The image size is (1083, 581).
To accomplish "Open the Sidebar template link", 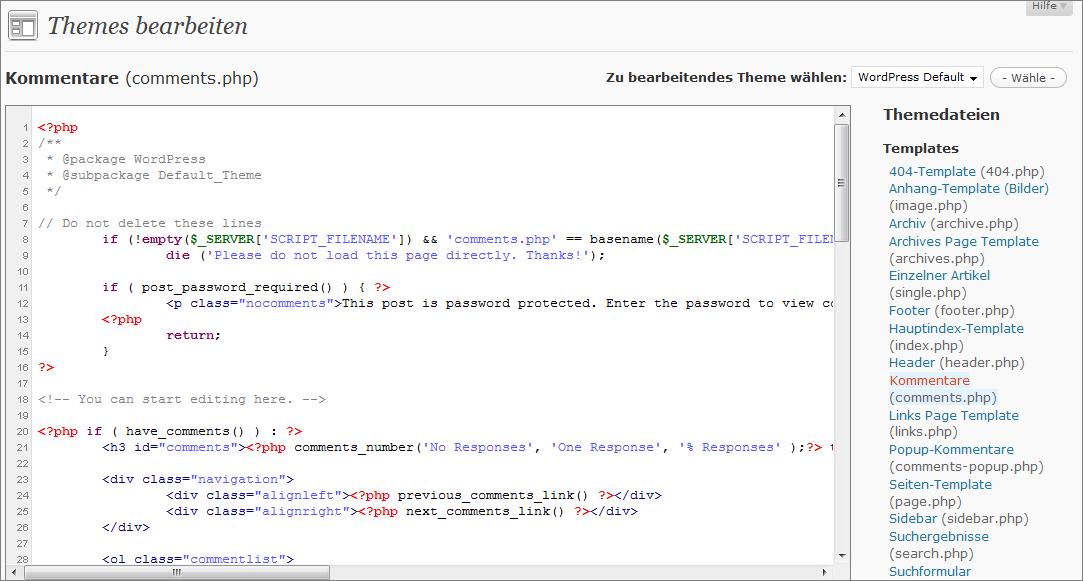I will (x=912, y=518).
